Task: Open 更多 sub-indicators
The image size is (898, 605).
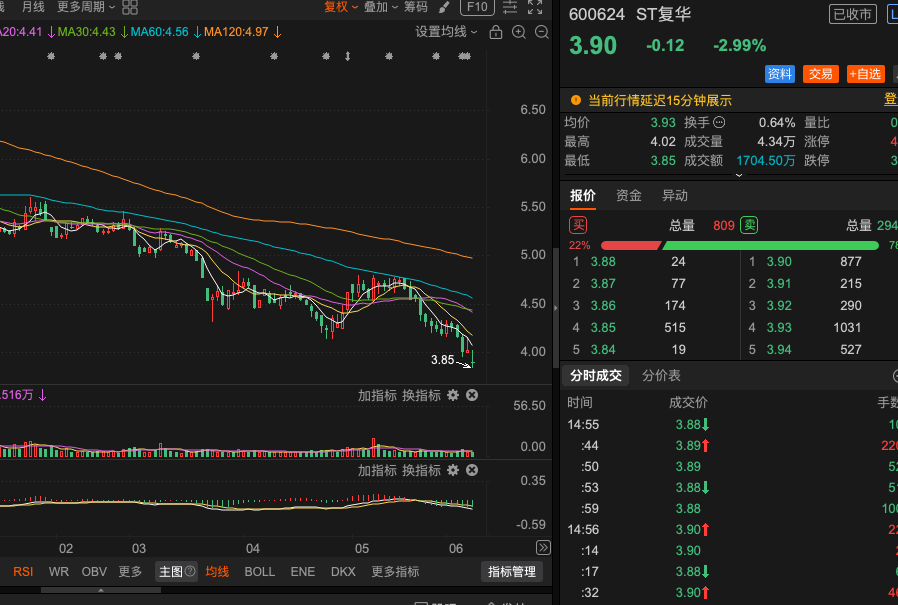Action: [x=130, y=572]
